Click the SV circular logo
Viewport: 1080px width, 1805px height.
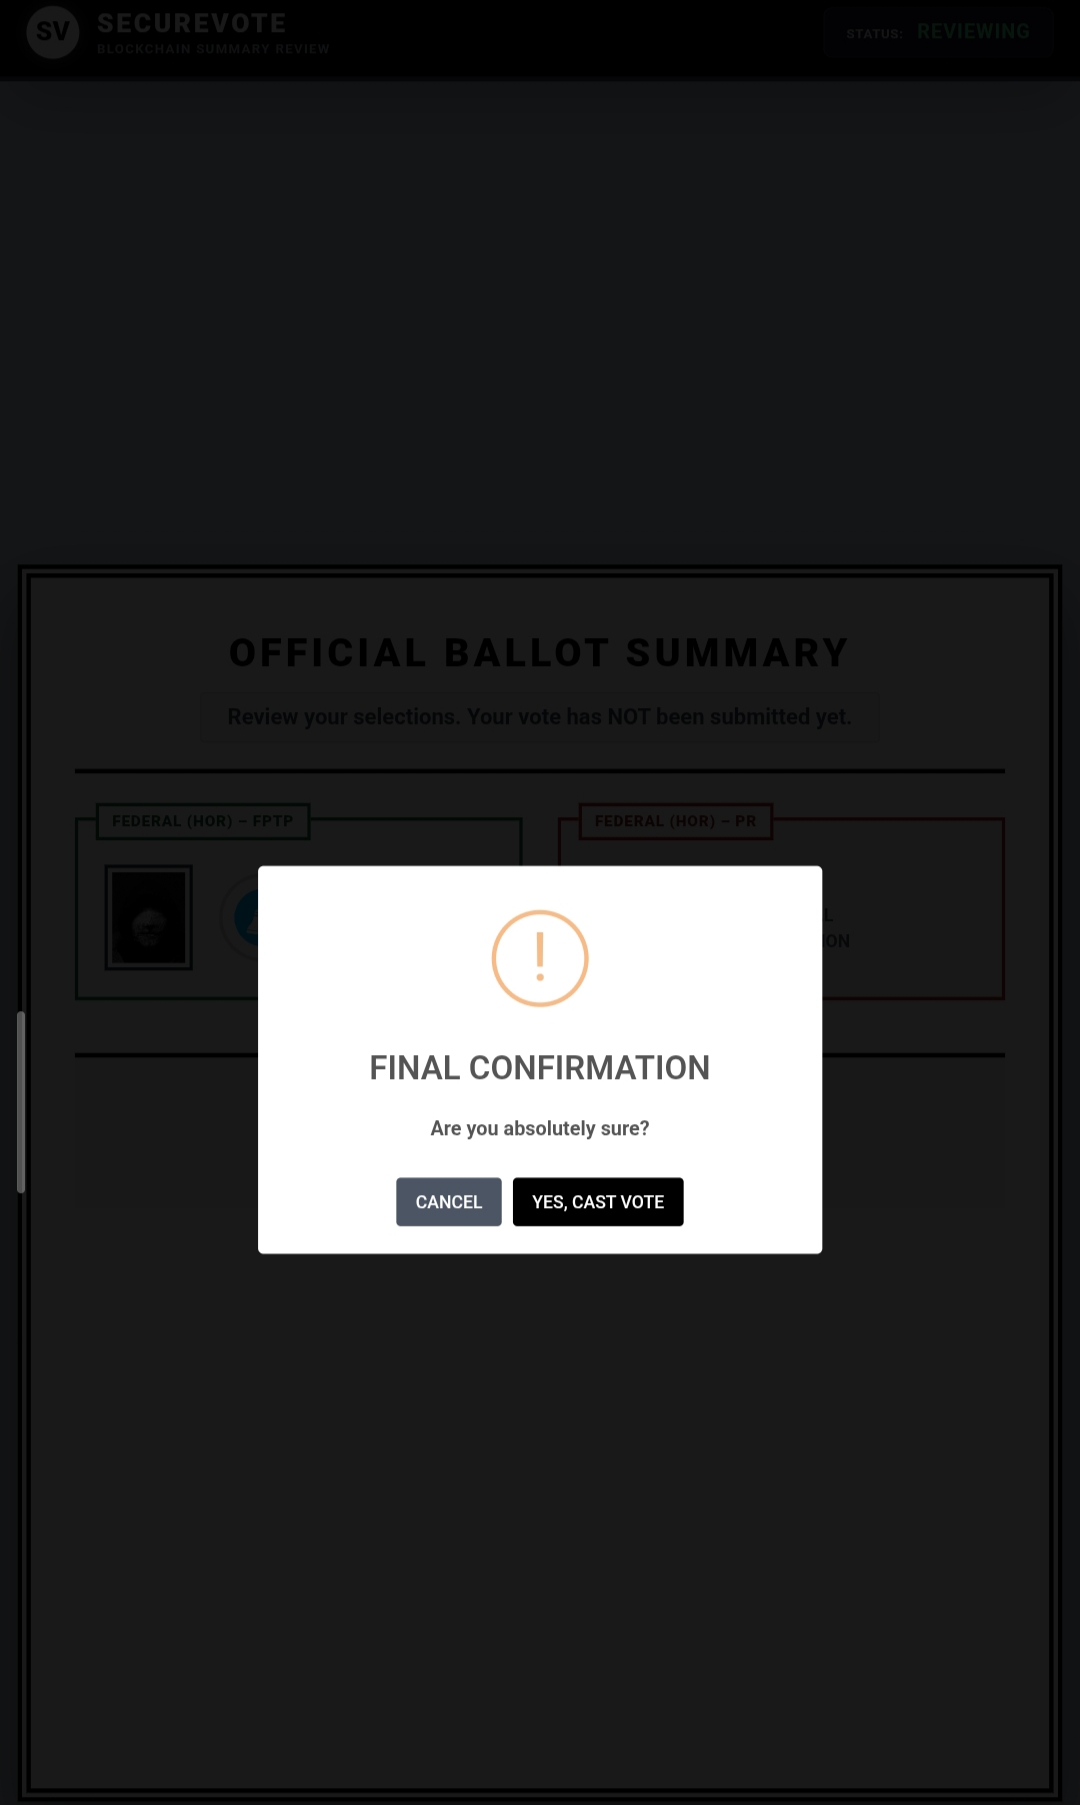pyautogui.click(x=52, y=32)
